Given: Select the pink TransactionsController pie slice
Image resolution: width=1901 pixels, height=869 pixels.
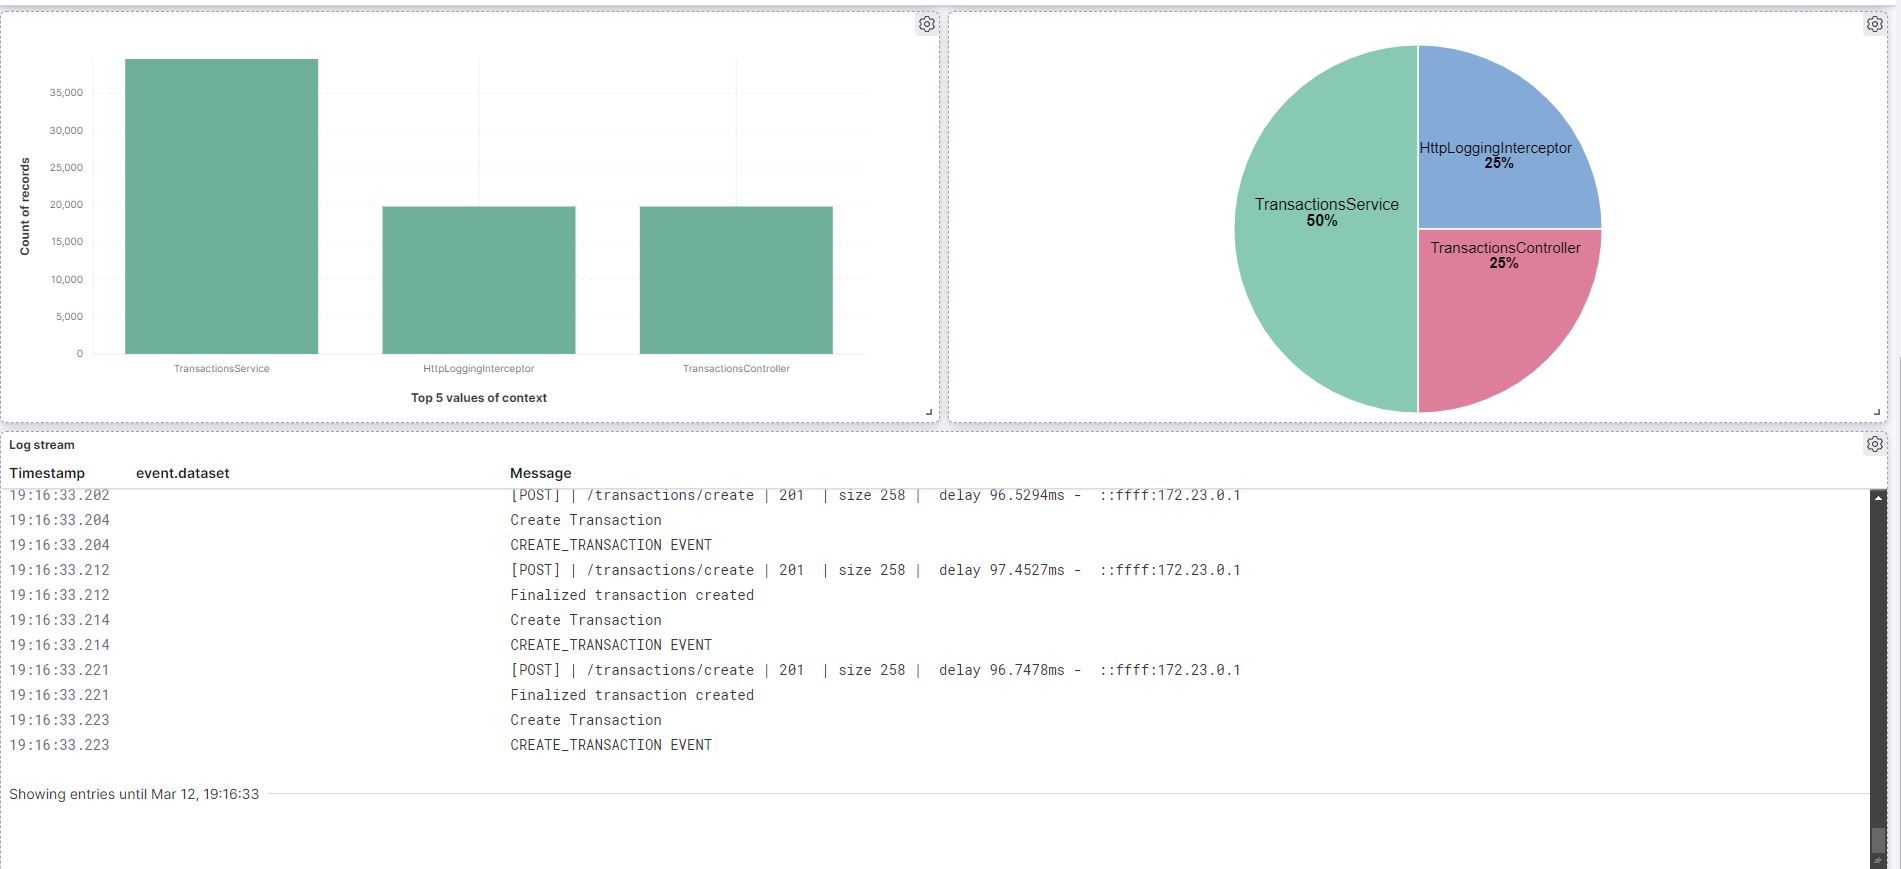Looking at the screenshot, I should tap(1509, 320).
